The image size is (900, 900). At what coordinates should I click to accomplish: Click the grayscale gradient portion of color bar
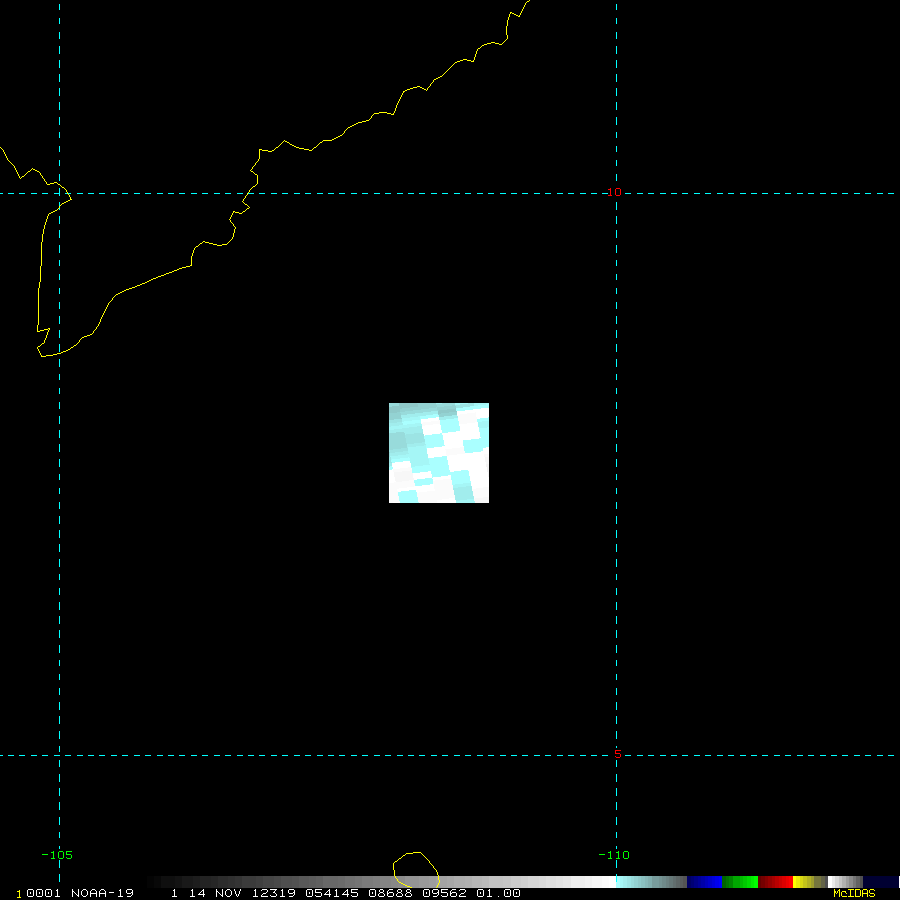pyautogui.click(x=382, y=882)
